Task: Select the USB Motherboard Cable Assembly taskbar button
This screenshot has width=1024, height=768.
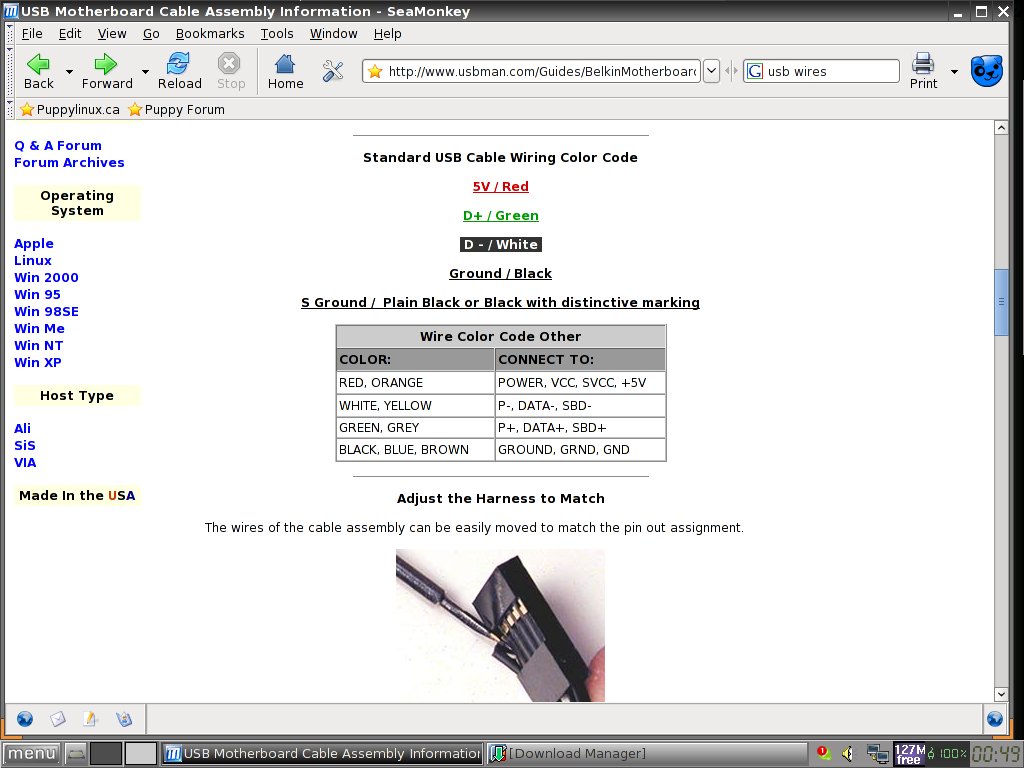Action: pos(322,754)
